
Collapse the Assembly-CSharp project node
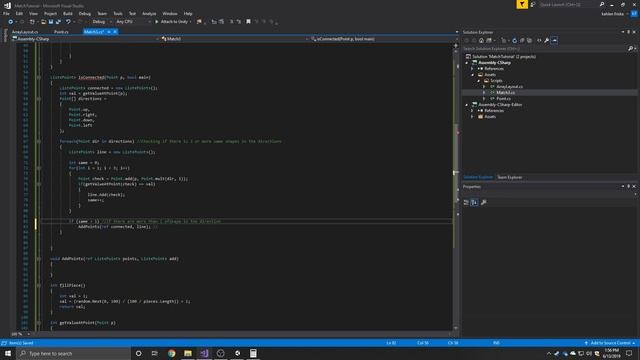[x=467, y=63]
